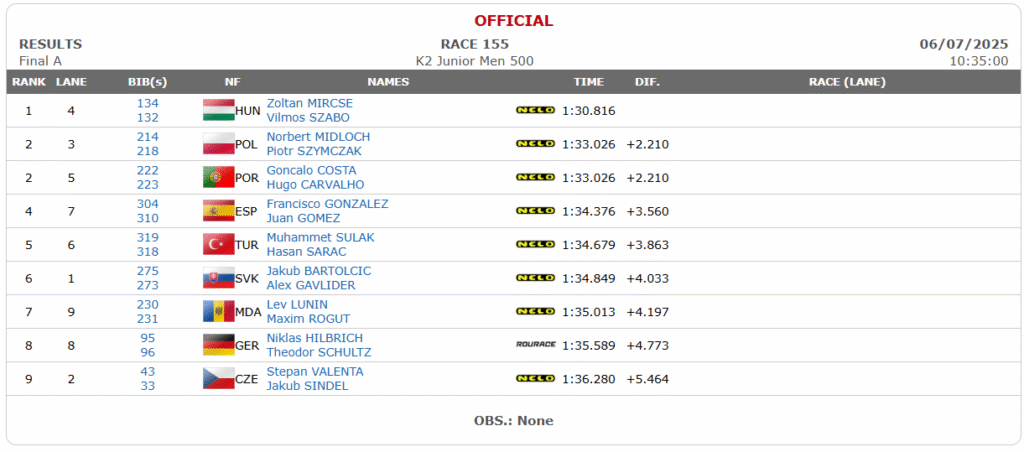Click the TIME column header

(588, 82)
